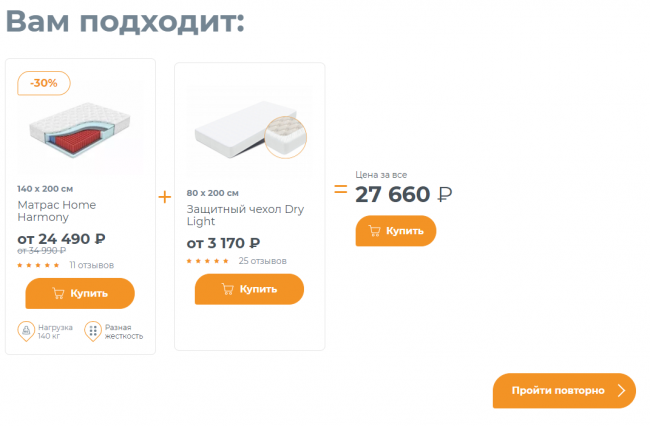Click the Dry Light cover star rating
Image resolution: width=650 pixels, height=426 pixels.
(208, 261)
